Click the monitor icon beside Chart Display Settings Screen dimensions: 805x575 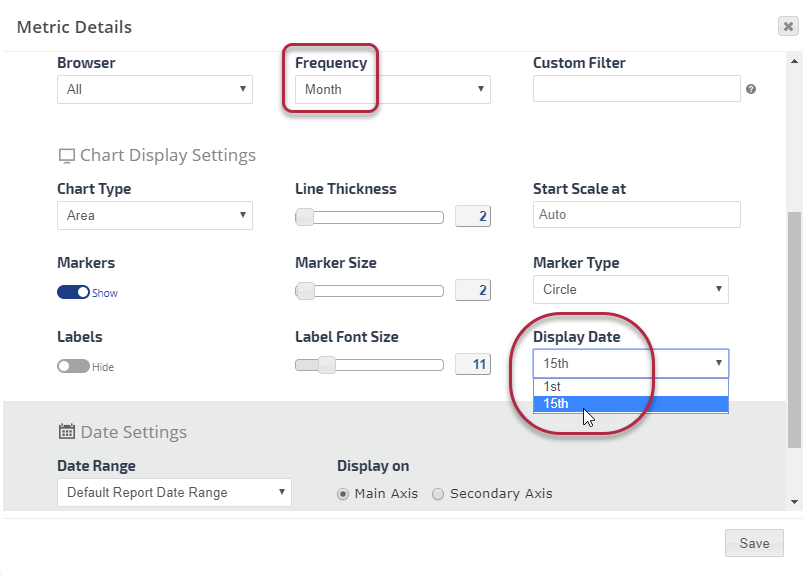pos(67,156)
